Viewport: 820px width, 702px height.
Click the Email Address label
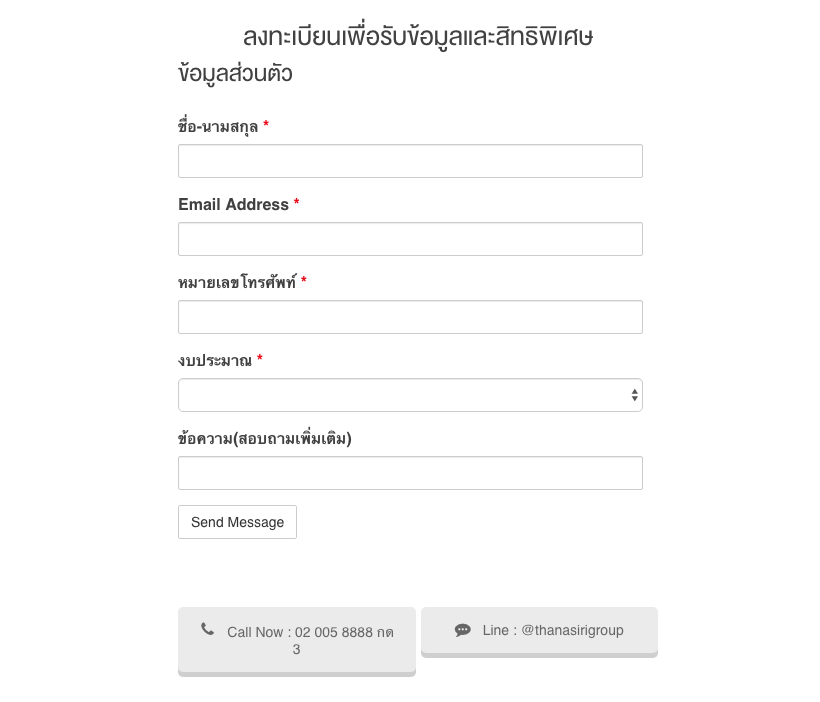pyautogui.click(x=233, y=205)
